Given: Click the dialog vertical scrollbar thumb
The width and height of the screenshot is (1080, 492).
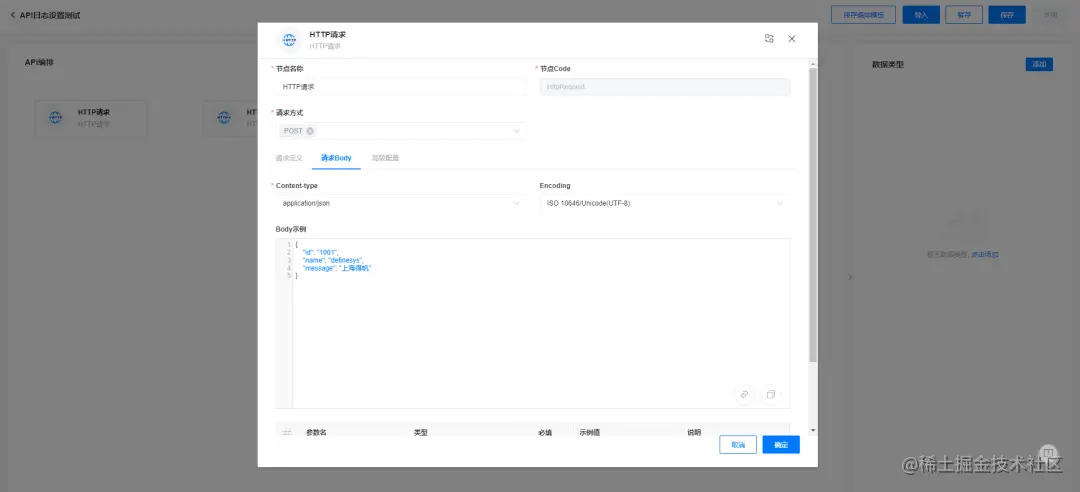Looking at the screenshot, I should click(x=813, y=215).
